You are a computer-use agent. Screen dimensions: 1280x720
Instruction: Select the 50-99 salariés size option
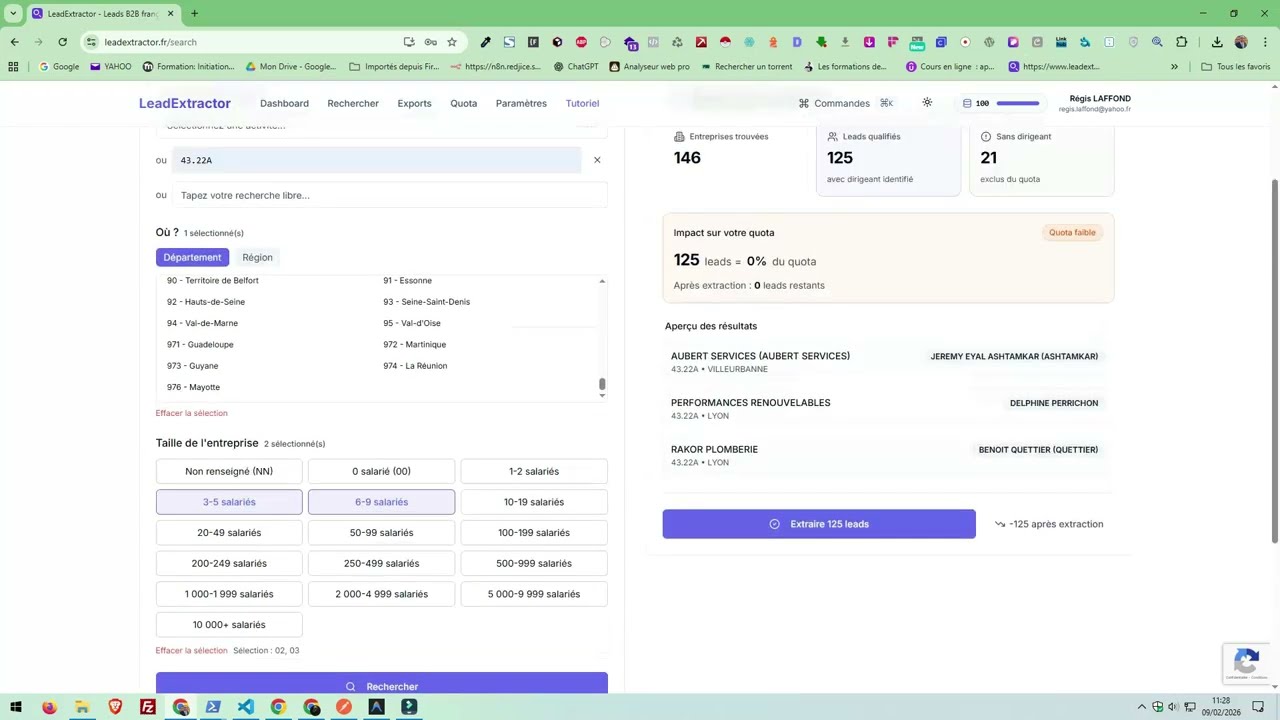coord(381,533)
